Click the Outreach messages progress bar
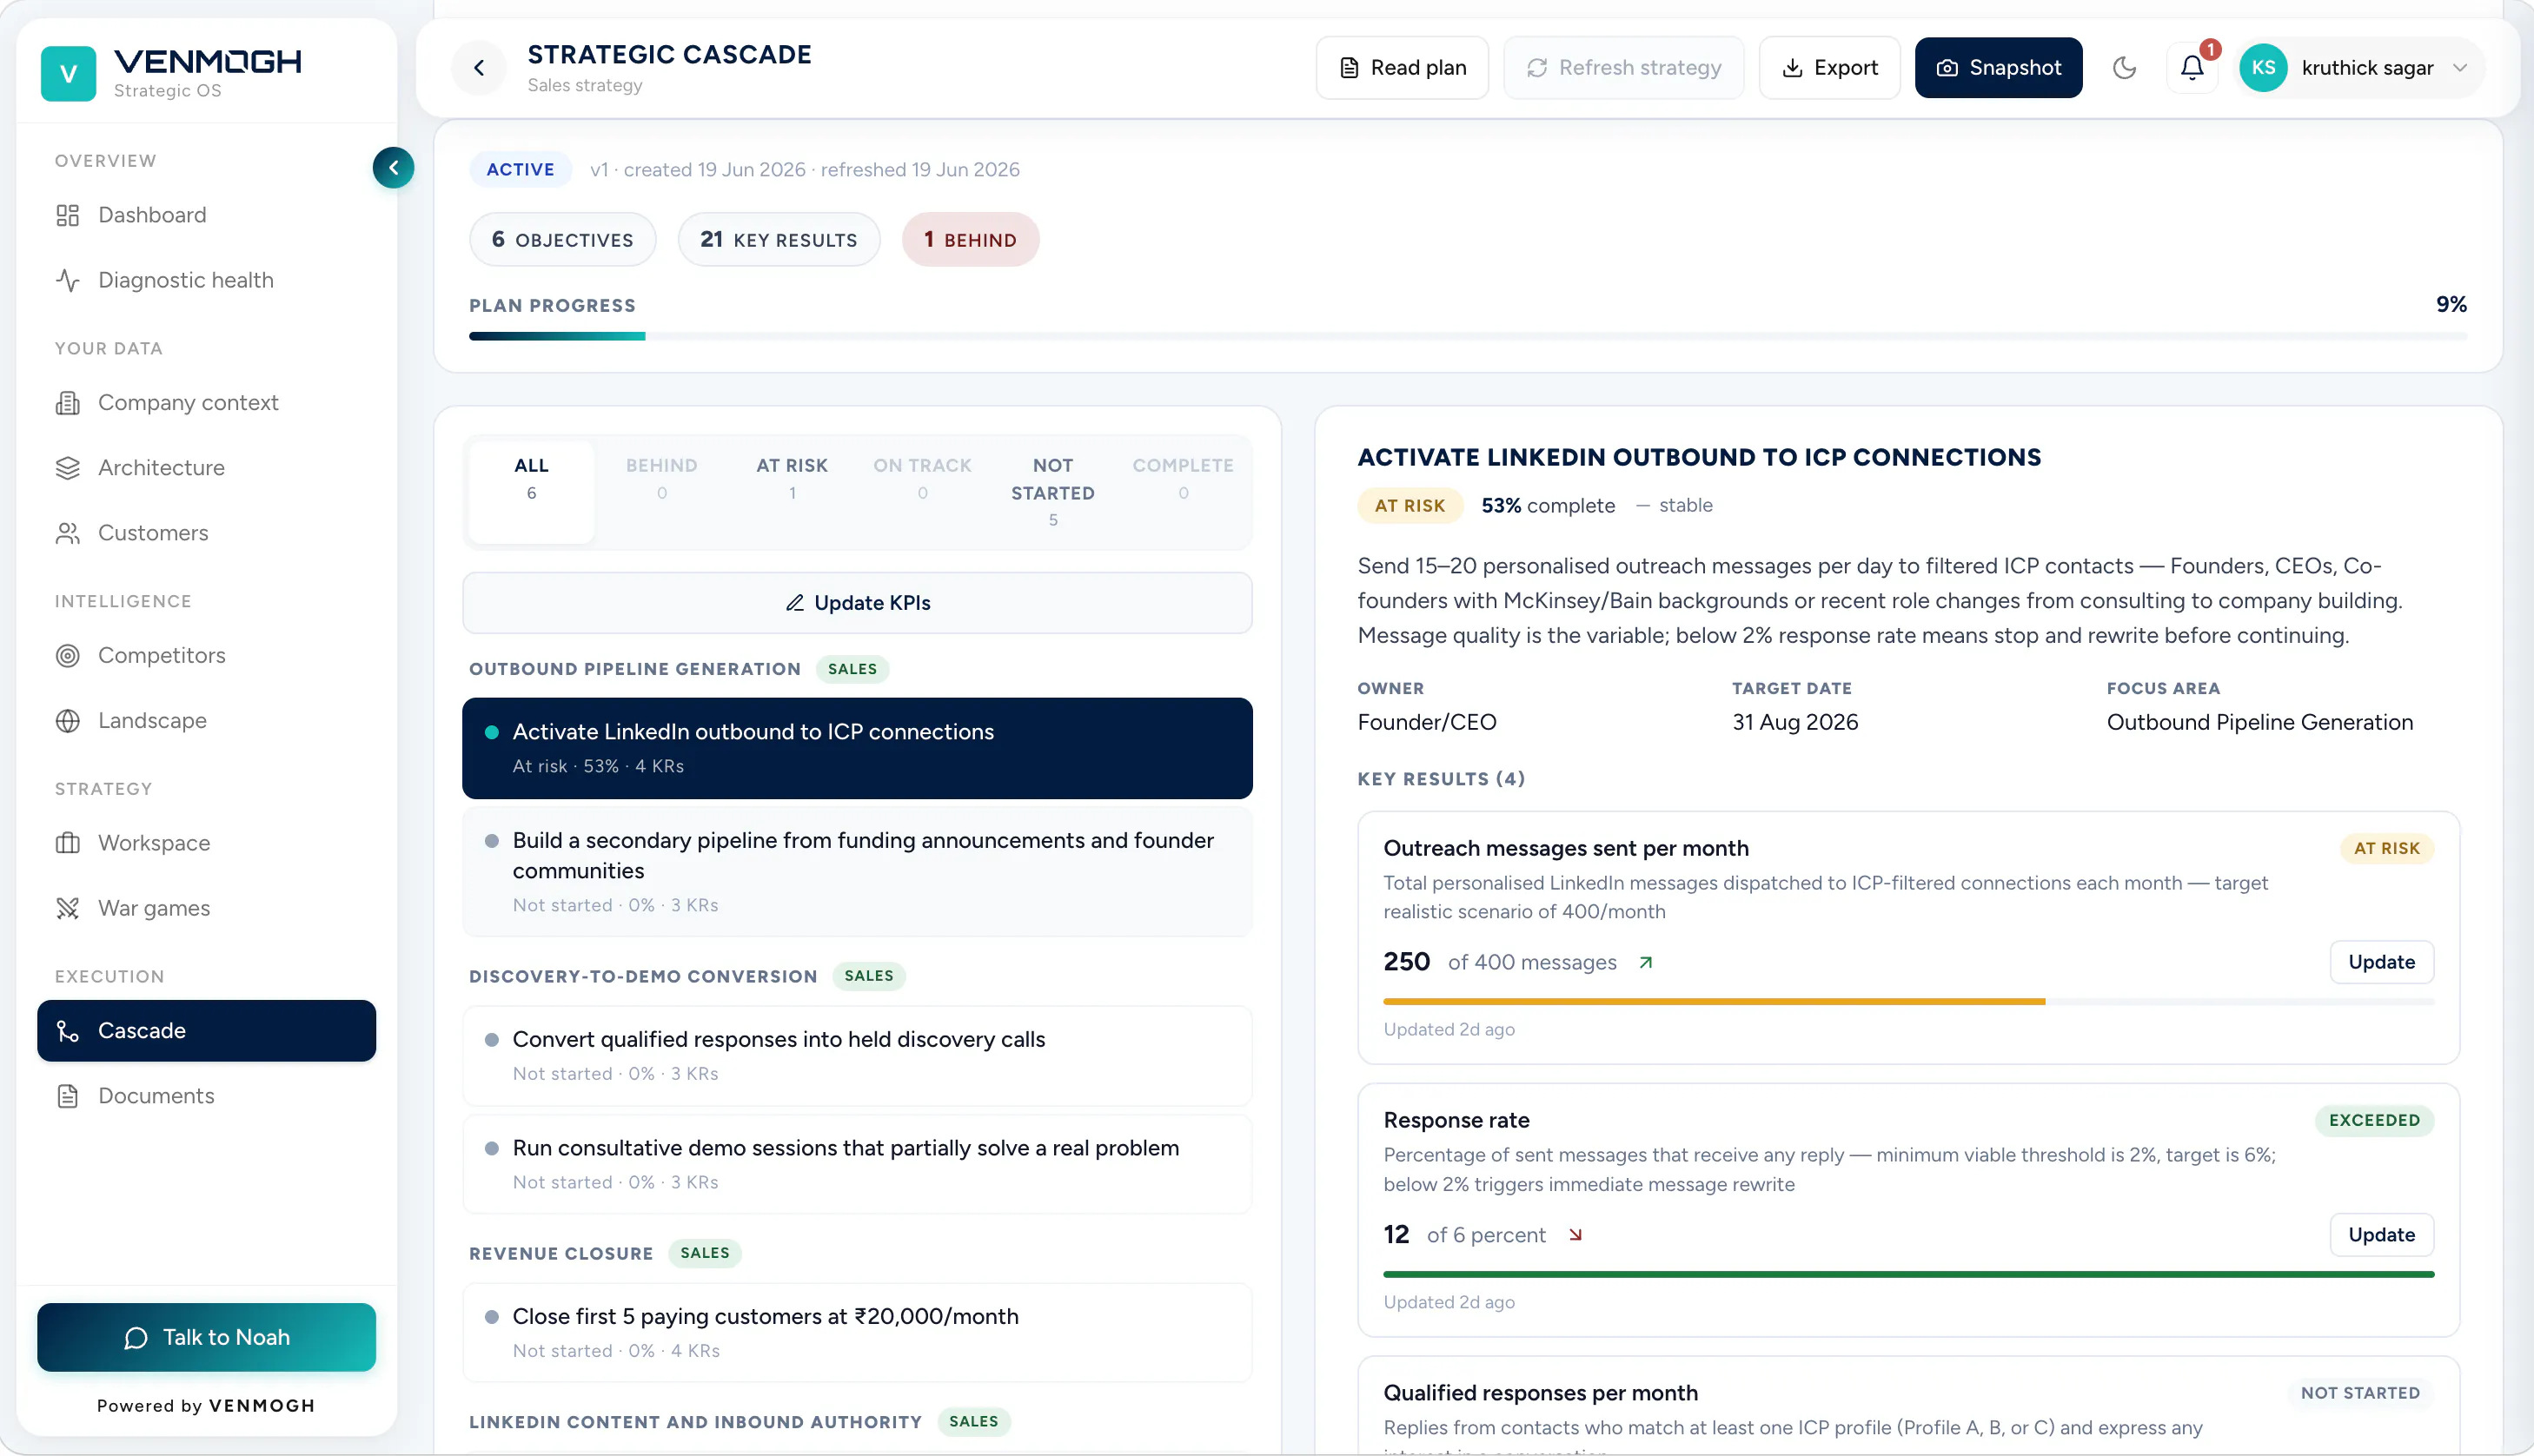Image resolution: width=2534 pixels, height=1456 pixels. [x=1908, y=1001]
